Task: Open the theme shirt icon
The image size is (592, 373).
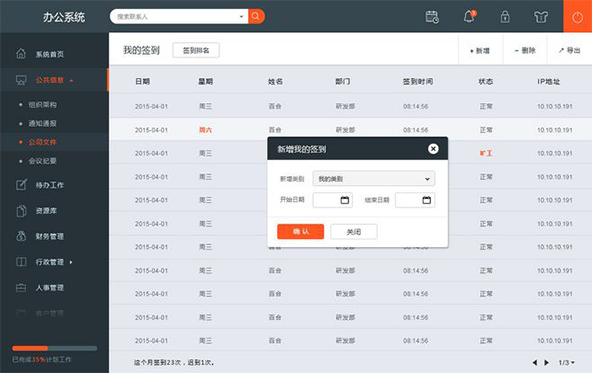Action: pos(541,17)
